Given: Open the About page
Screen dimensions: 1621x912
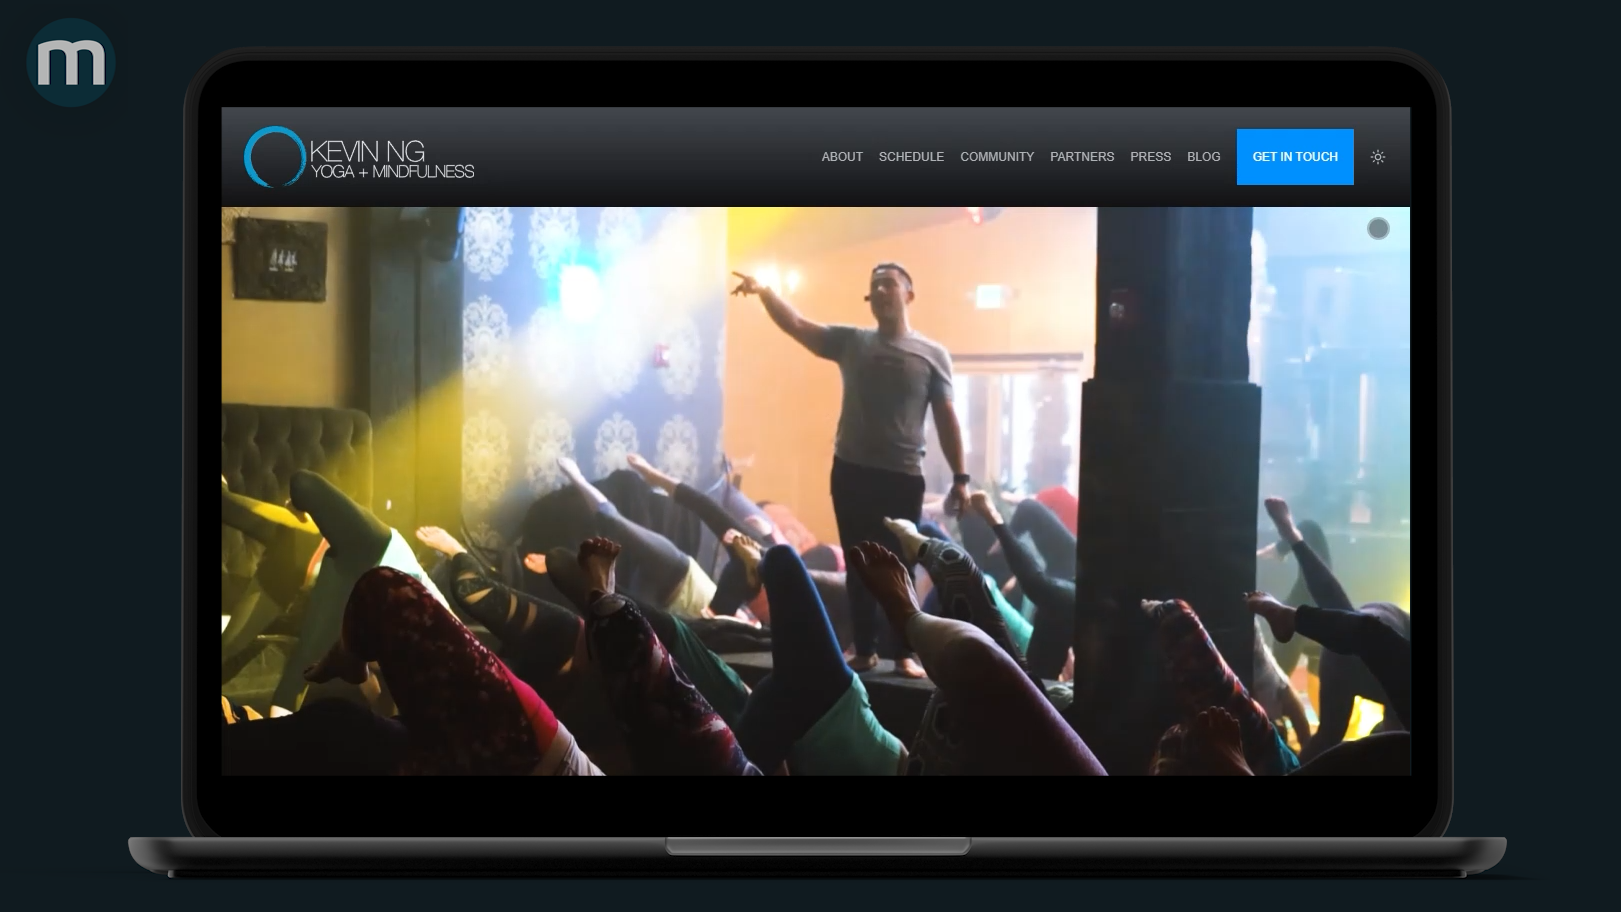Looking at the screenshot, I should coord(841,157).
